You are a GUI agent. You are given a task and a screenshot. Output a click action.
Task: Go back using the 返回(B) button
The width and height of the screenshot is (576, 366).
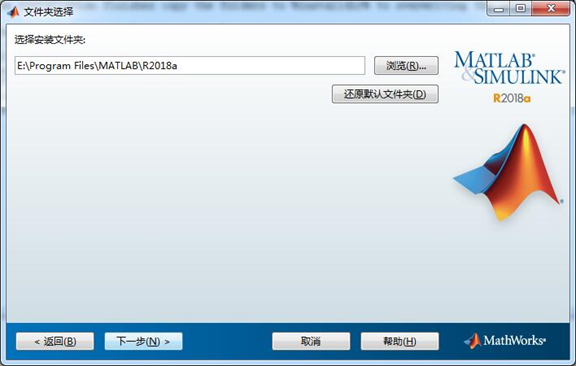(55, 341)
